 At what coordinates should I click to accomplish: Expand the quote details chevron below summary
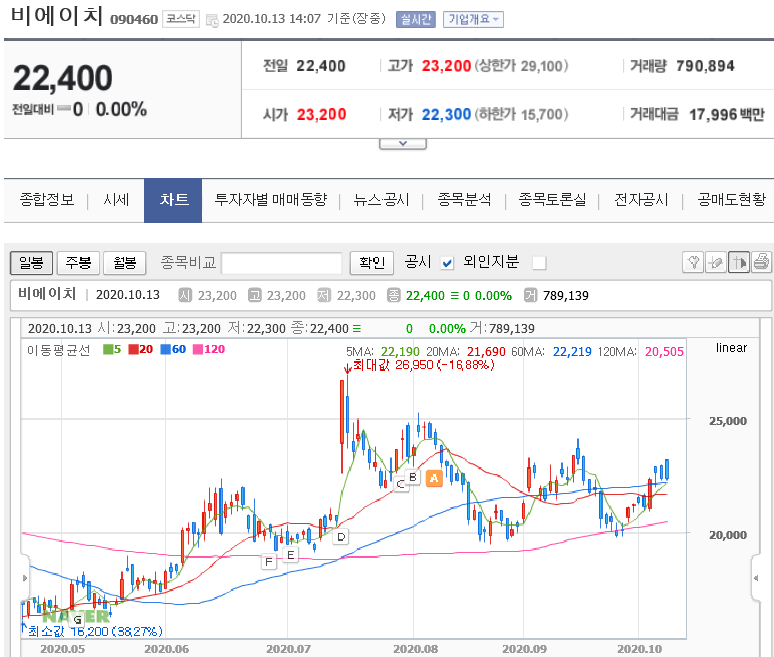click(x=403, y=144)
